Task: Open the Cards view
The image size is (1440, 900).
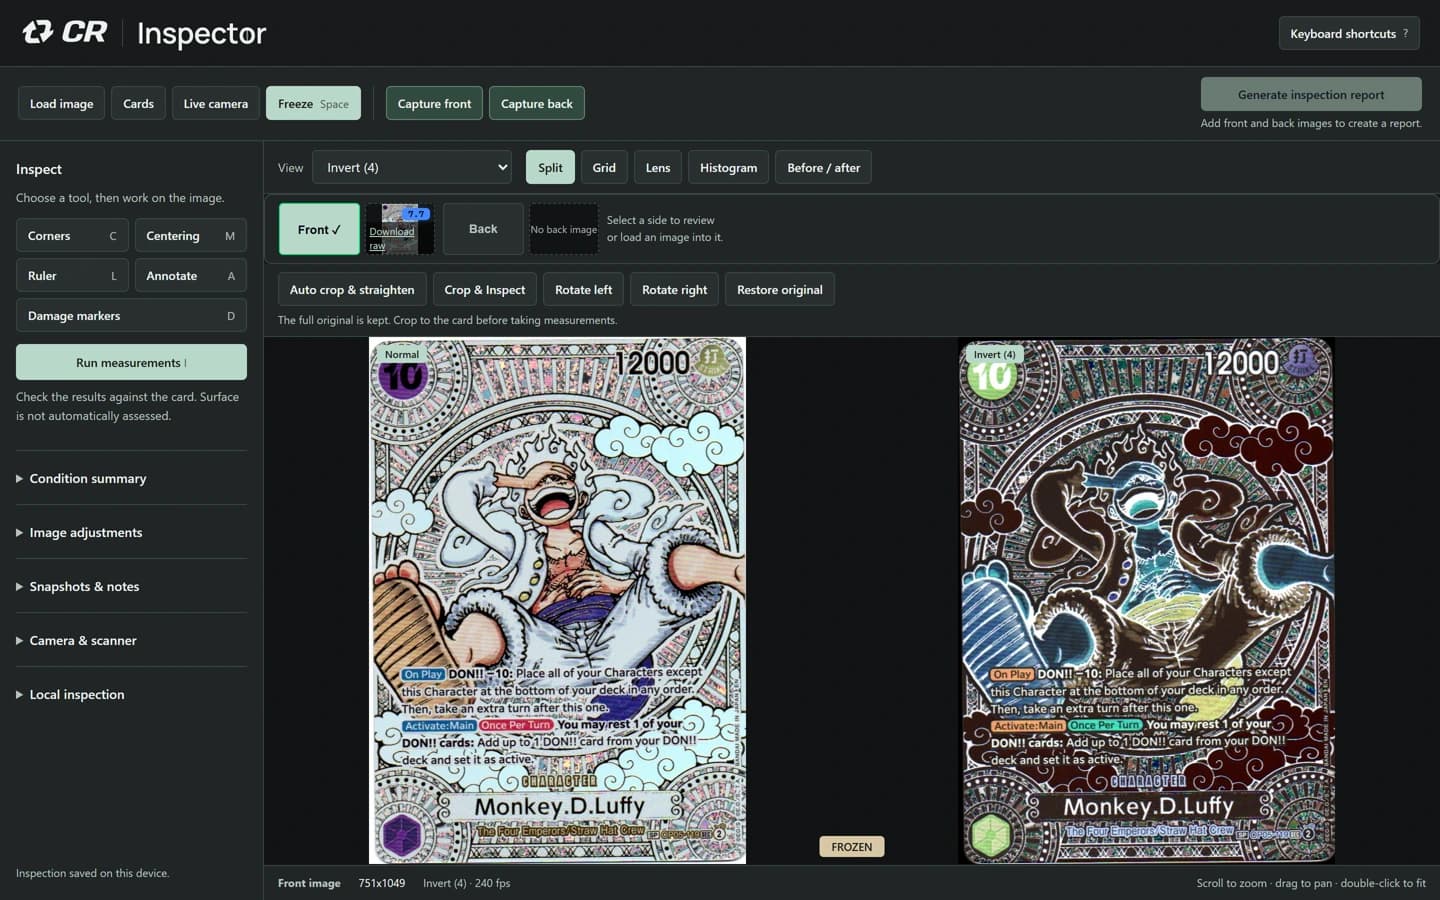Action: coord(138,103)
